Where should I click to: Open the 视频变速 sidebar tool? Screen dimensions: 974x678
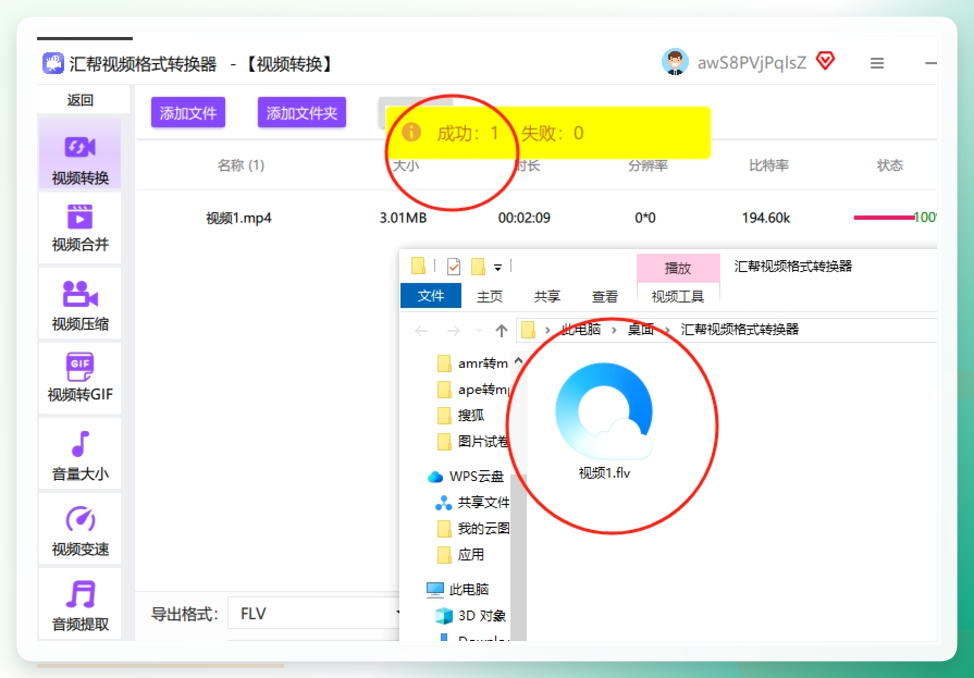click(x=80, y=529)
